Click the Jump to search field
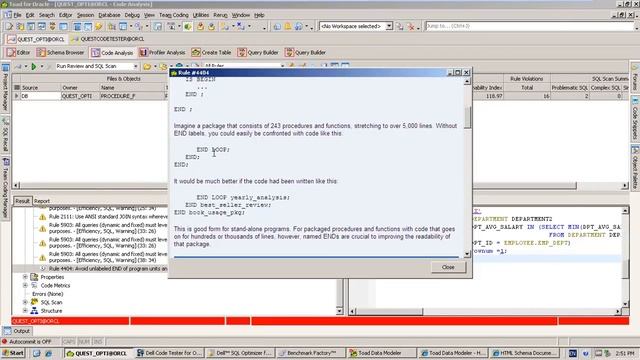The image size is (640, 360). [x=529, y=26]
